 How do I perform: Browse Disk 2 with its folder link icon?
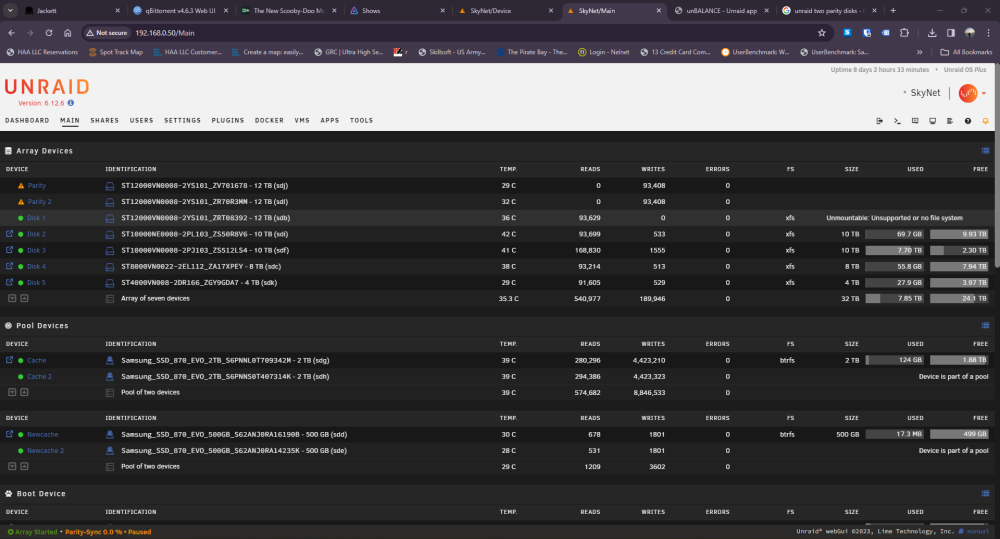click(9, 233)
